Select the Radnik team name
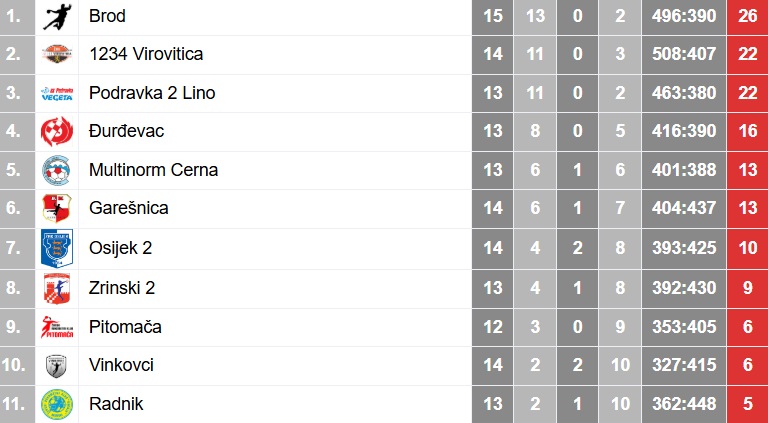Screen dimensions: 768x423 coord(116,404)
